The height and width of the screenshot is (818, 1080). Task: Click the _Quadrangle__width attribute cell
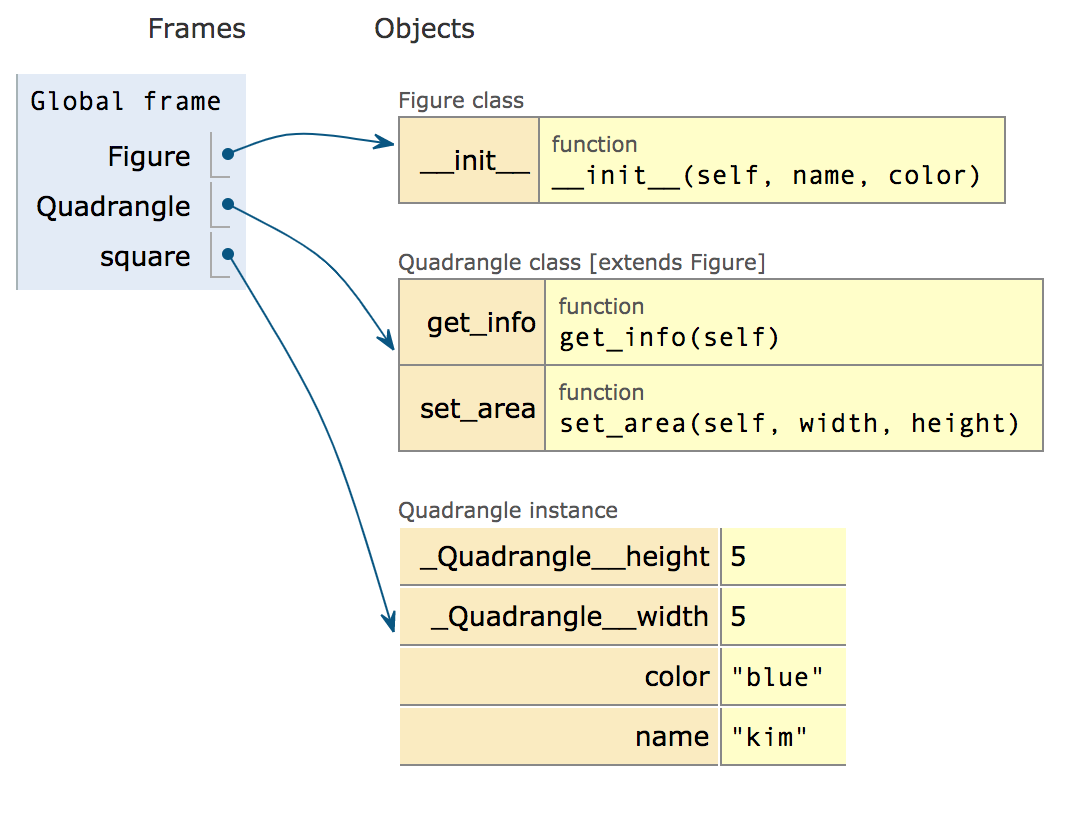559,616
